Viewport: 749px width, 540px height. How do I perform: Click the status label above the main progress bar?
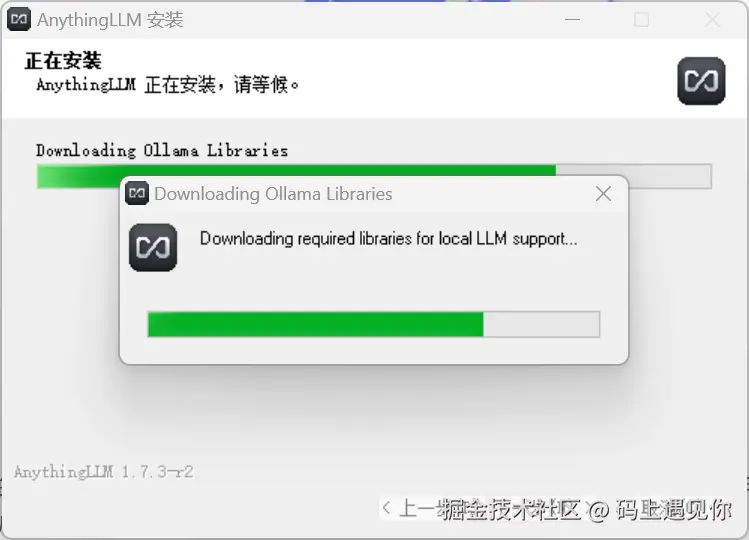pyautogui.click(x=162, y=150)
